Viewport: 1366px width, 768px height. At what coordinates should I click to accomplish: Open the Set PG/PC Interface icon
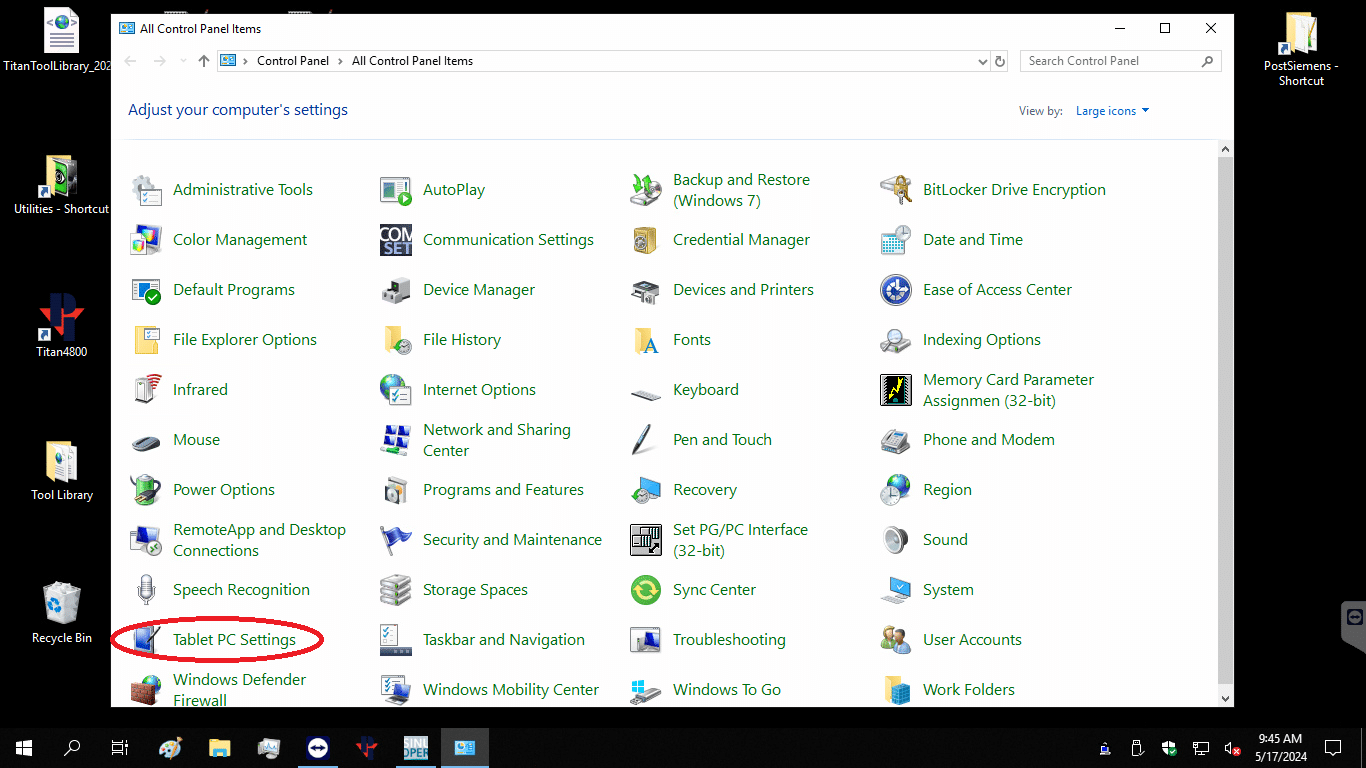646,540
